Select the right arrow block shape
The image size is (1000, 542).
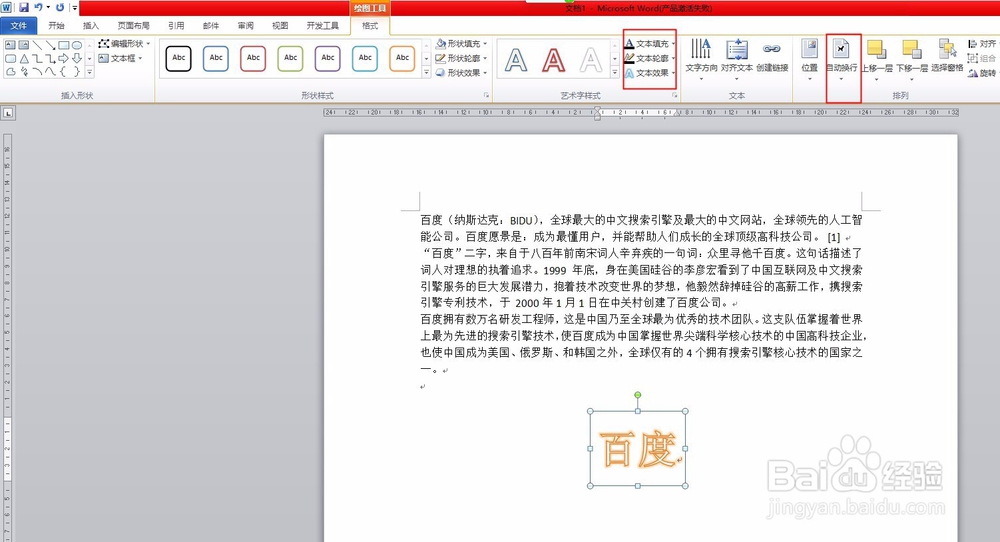pyautogui.click(x=64, y=59)
